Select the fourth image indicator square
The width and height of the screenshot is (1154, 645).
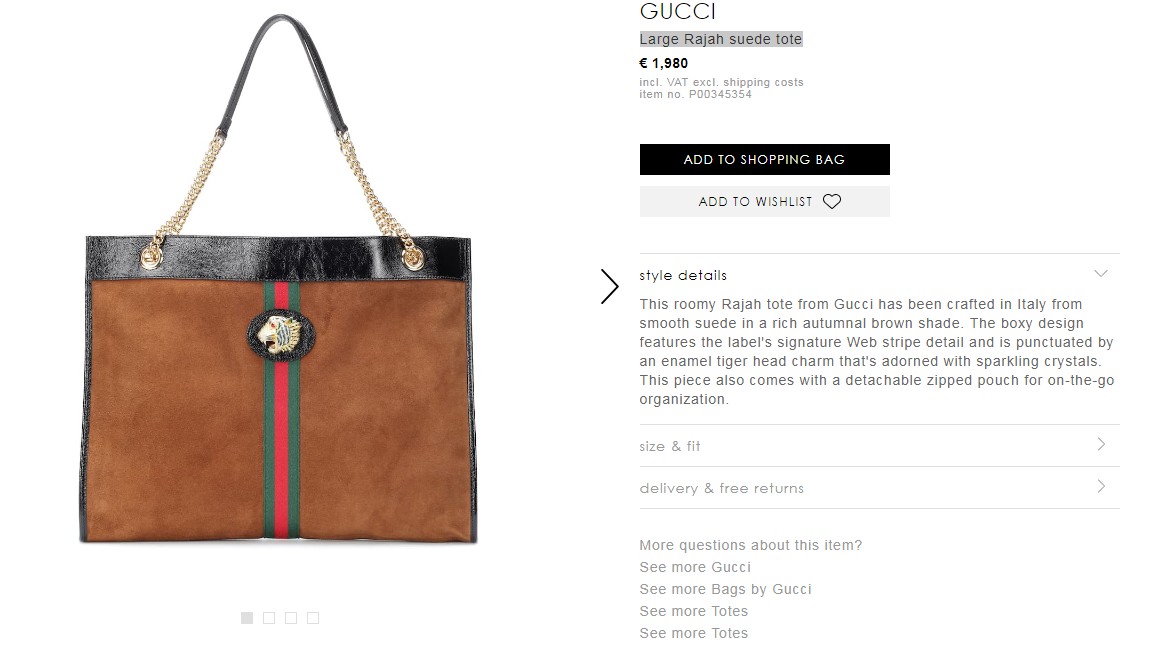314,618
